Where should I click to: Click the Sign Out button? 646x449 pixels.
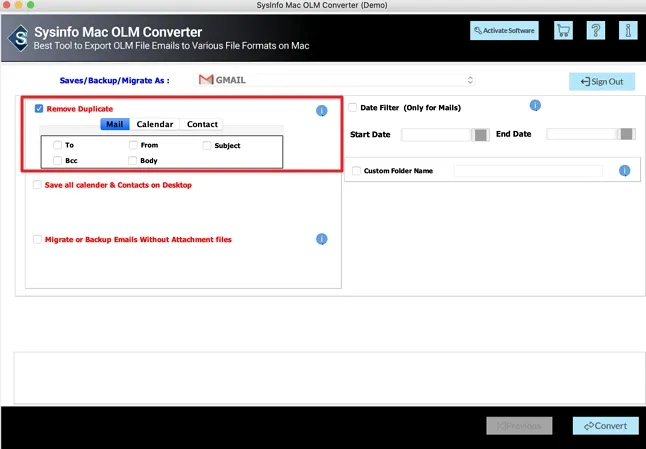[602, 82]
